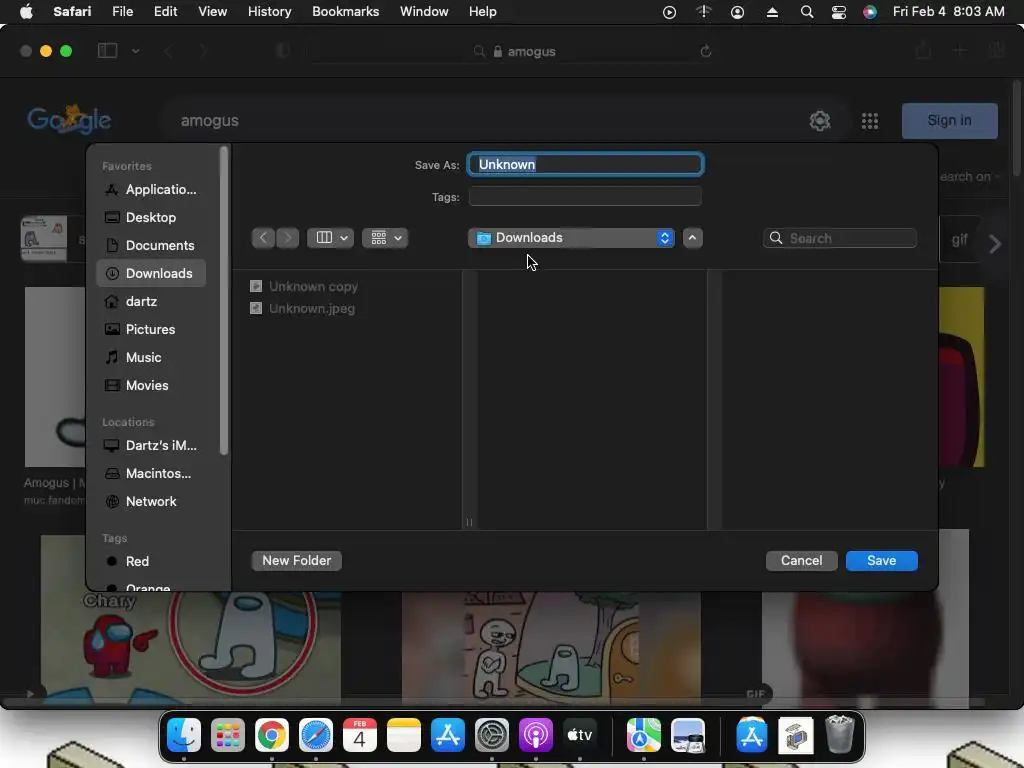Select Dartz's iMac under Locations
This screenshot has width=1024, height=768.
pos(151,445)
